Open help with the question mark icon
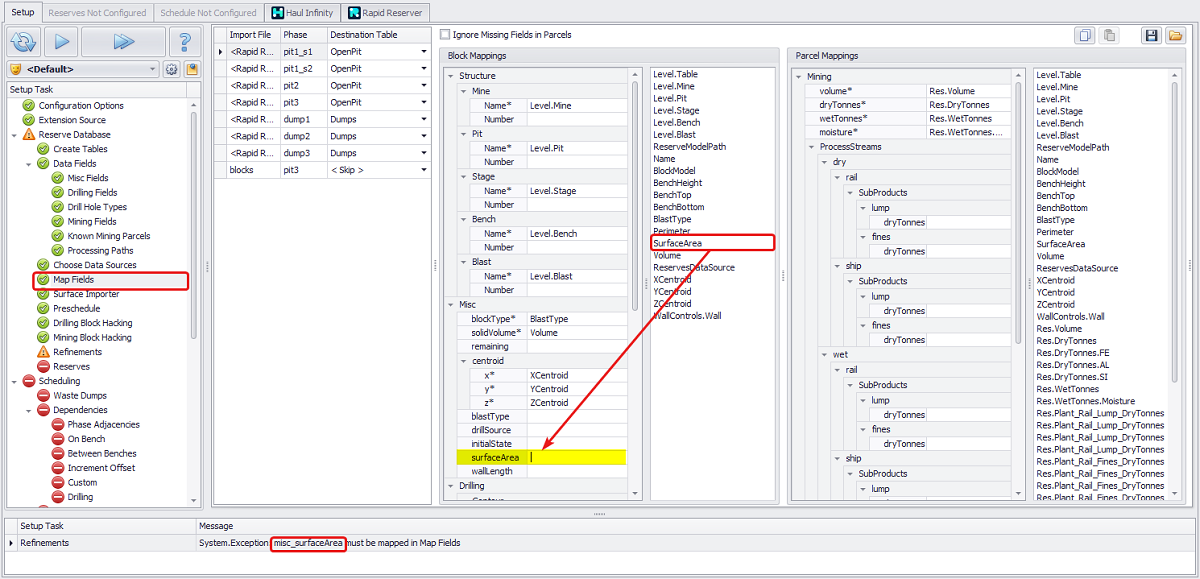 [x=184, y=42]
